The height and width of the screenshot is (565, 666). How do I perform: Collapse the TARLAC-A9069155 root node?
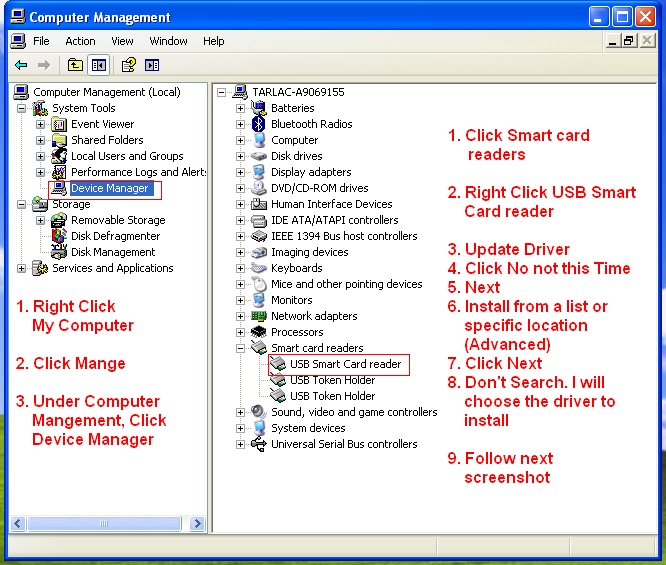221,92
